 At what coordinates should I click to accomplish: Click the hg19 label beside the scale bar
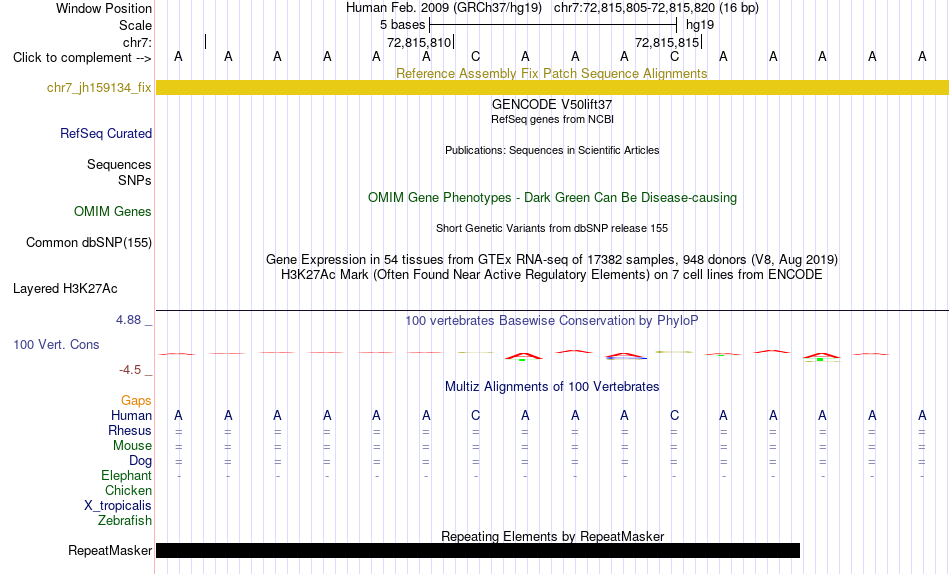pos(700,25)
